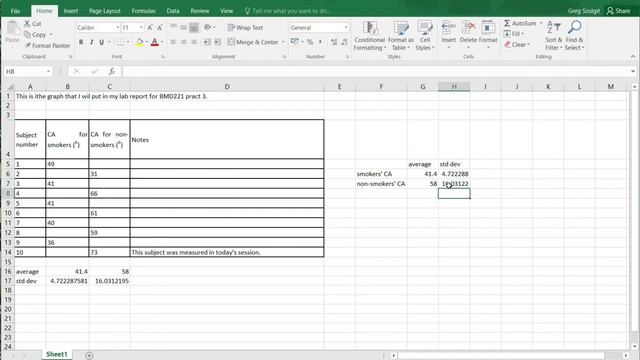Toggle Bold formatting

click(x=81, y=42)
